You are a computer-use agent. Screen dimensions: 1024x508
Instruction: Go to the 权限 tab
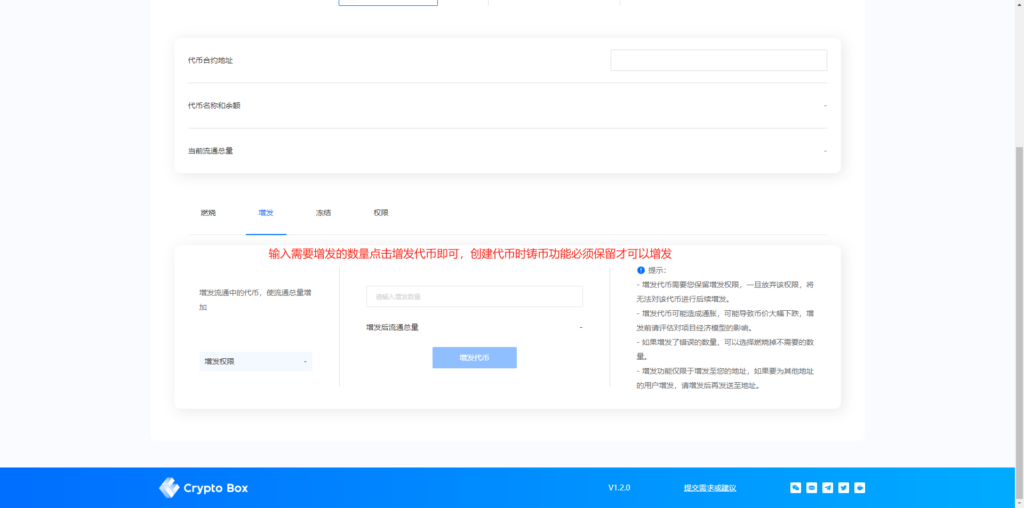(x=381, y=213)
